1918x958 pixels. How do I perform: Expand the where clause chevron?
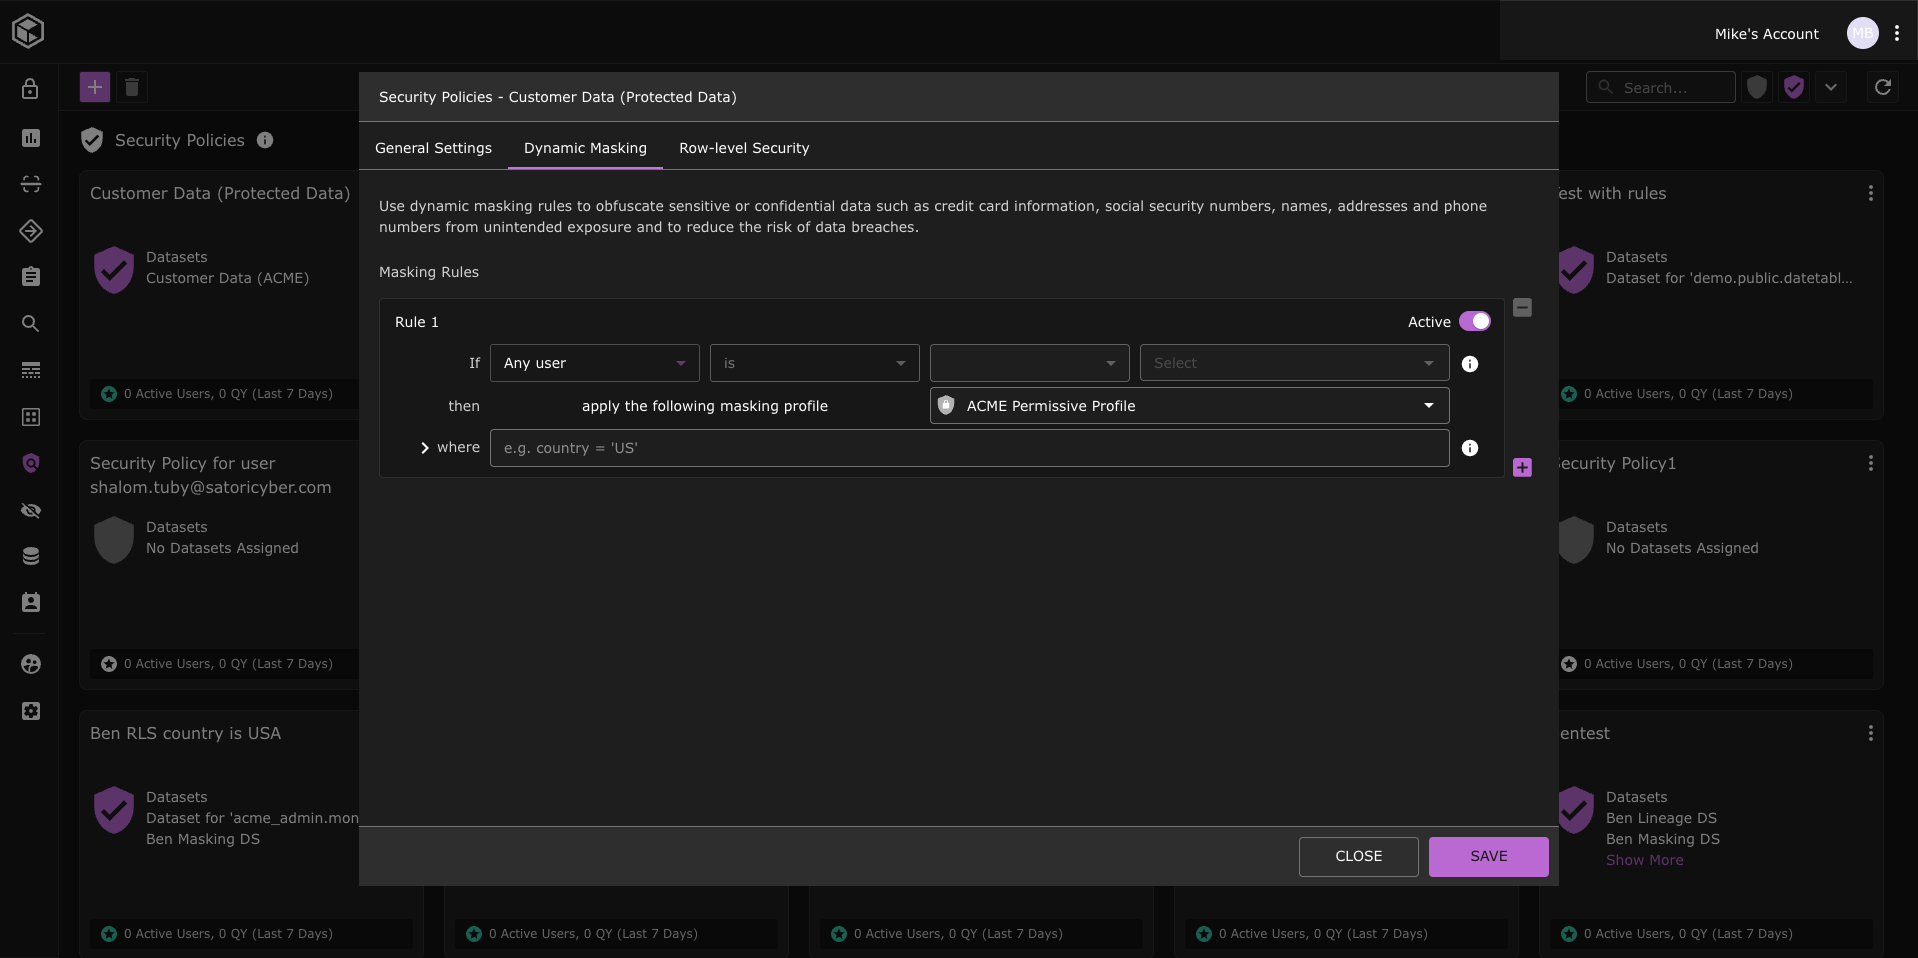coord(425,448)
